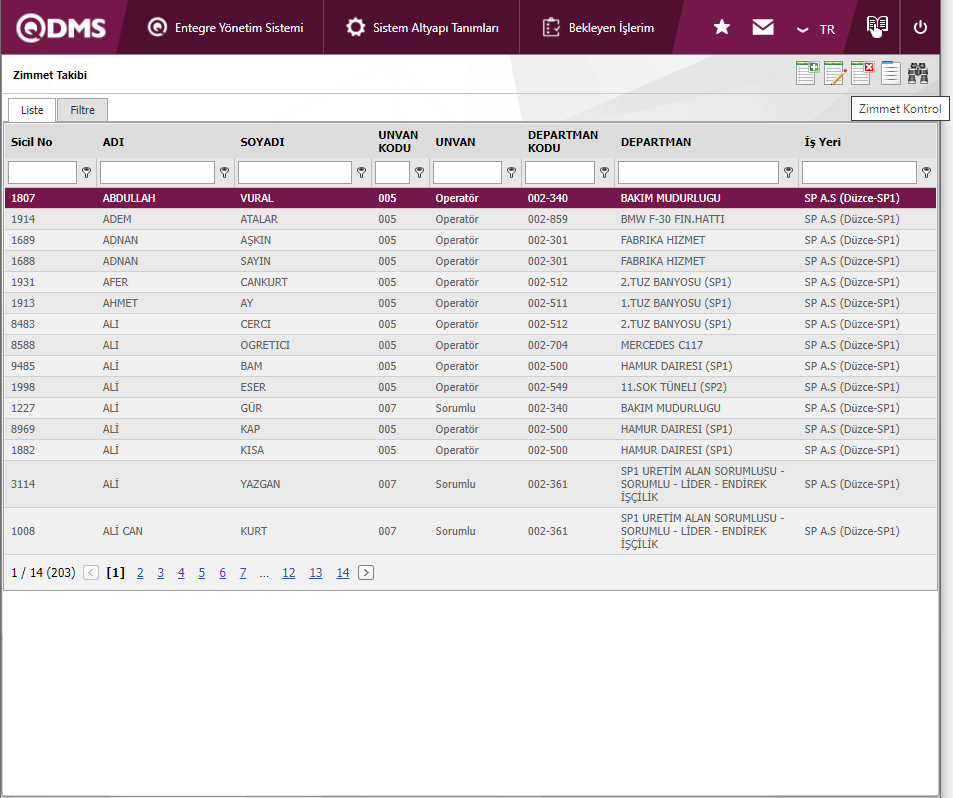Click the edit record pencil icon
Image resolution: width=953 pixels, height=798 pixels.
(x=834, y=73)
